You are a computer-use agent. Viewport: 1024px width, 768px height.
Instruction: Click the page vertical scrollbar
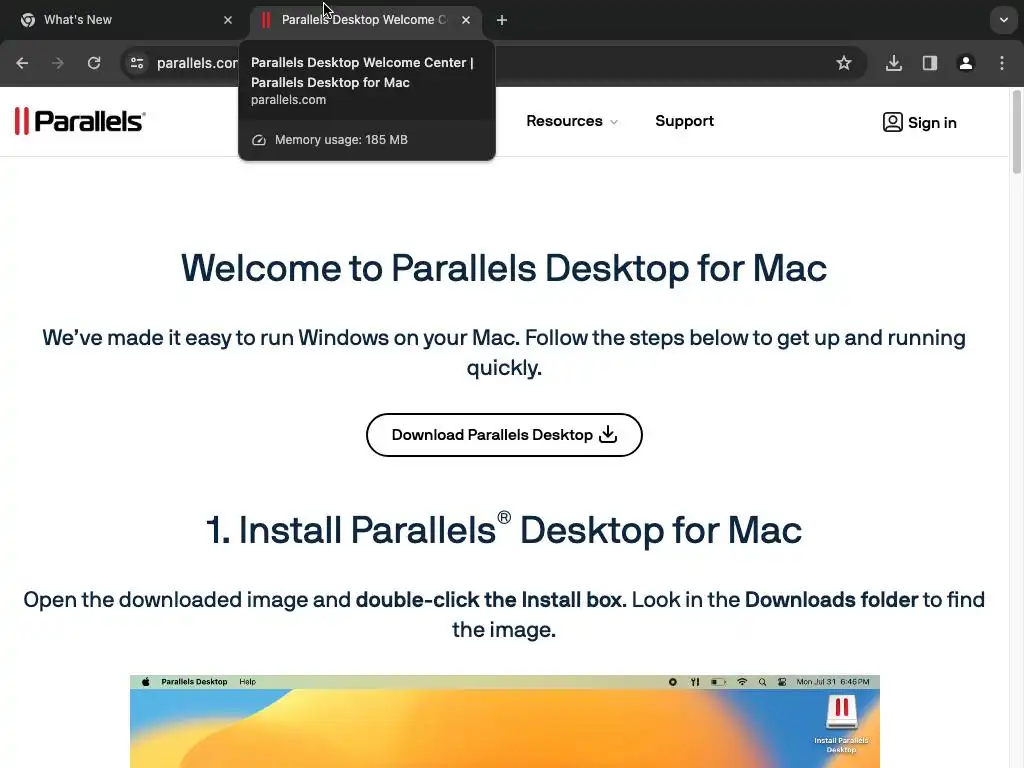click(x=1016, y=133)
